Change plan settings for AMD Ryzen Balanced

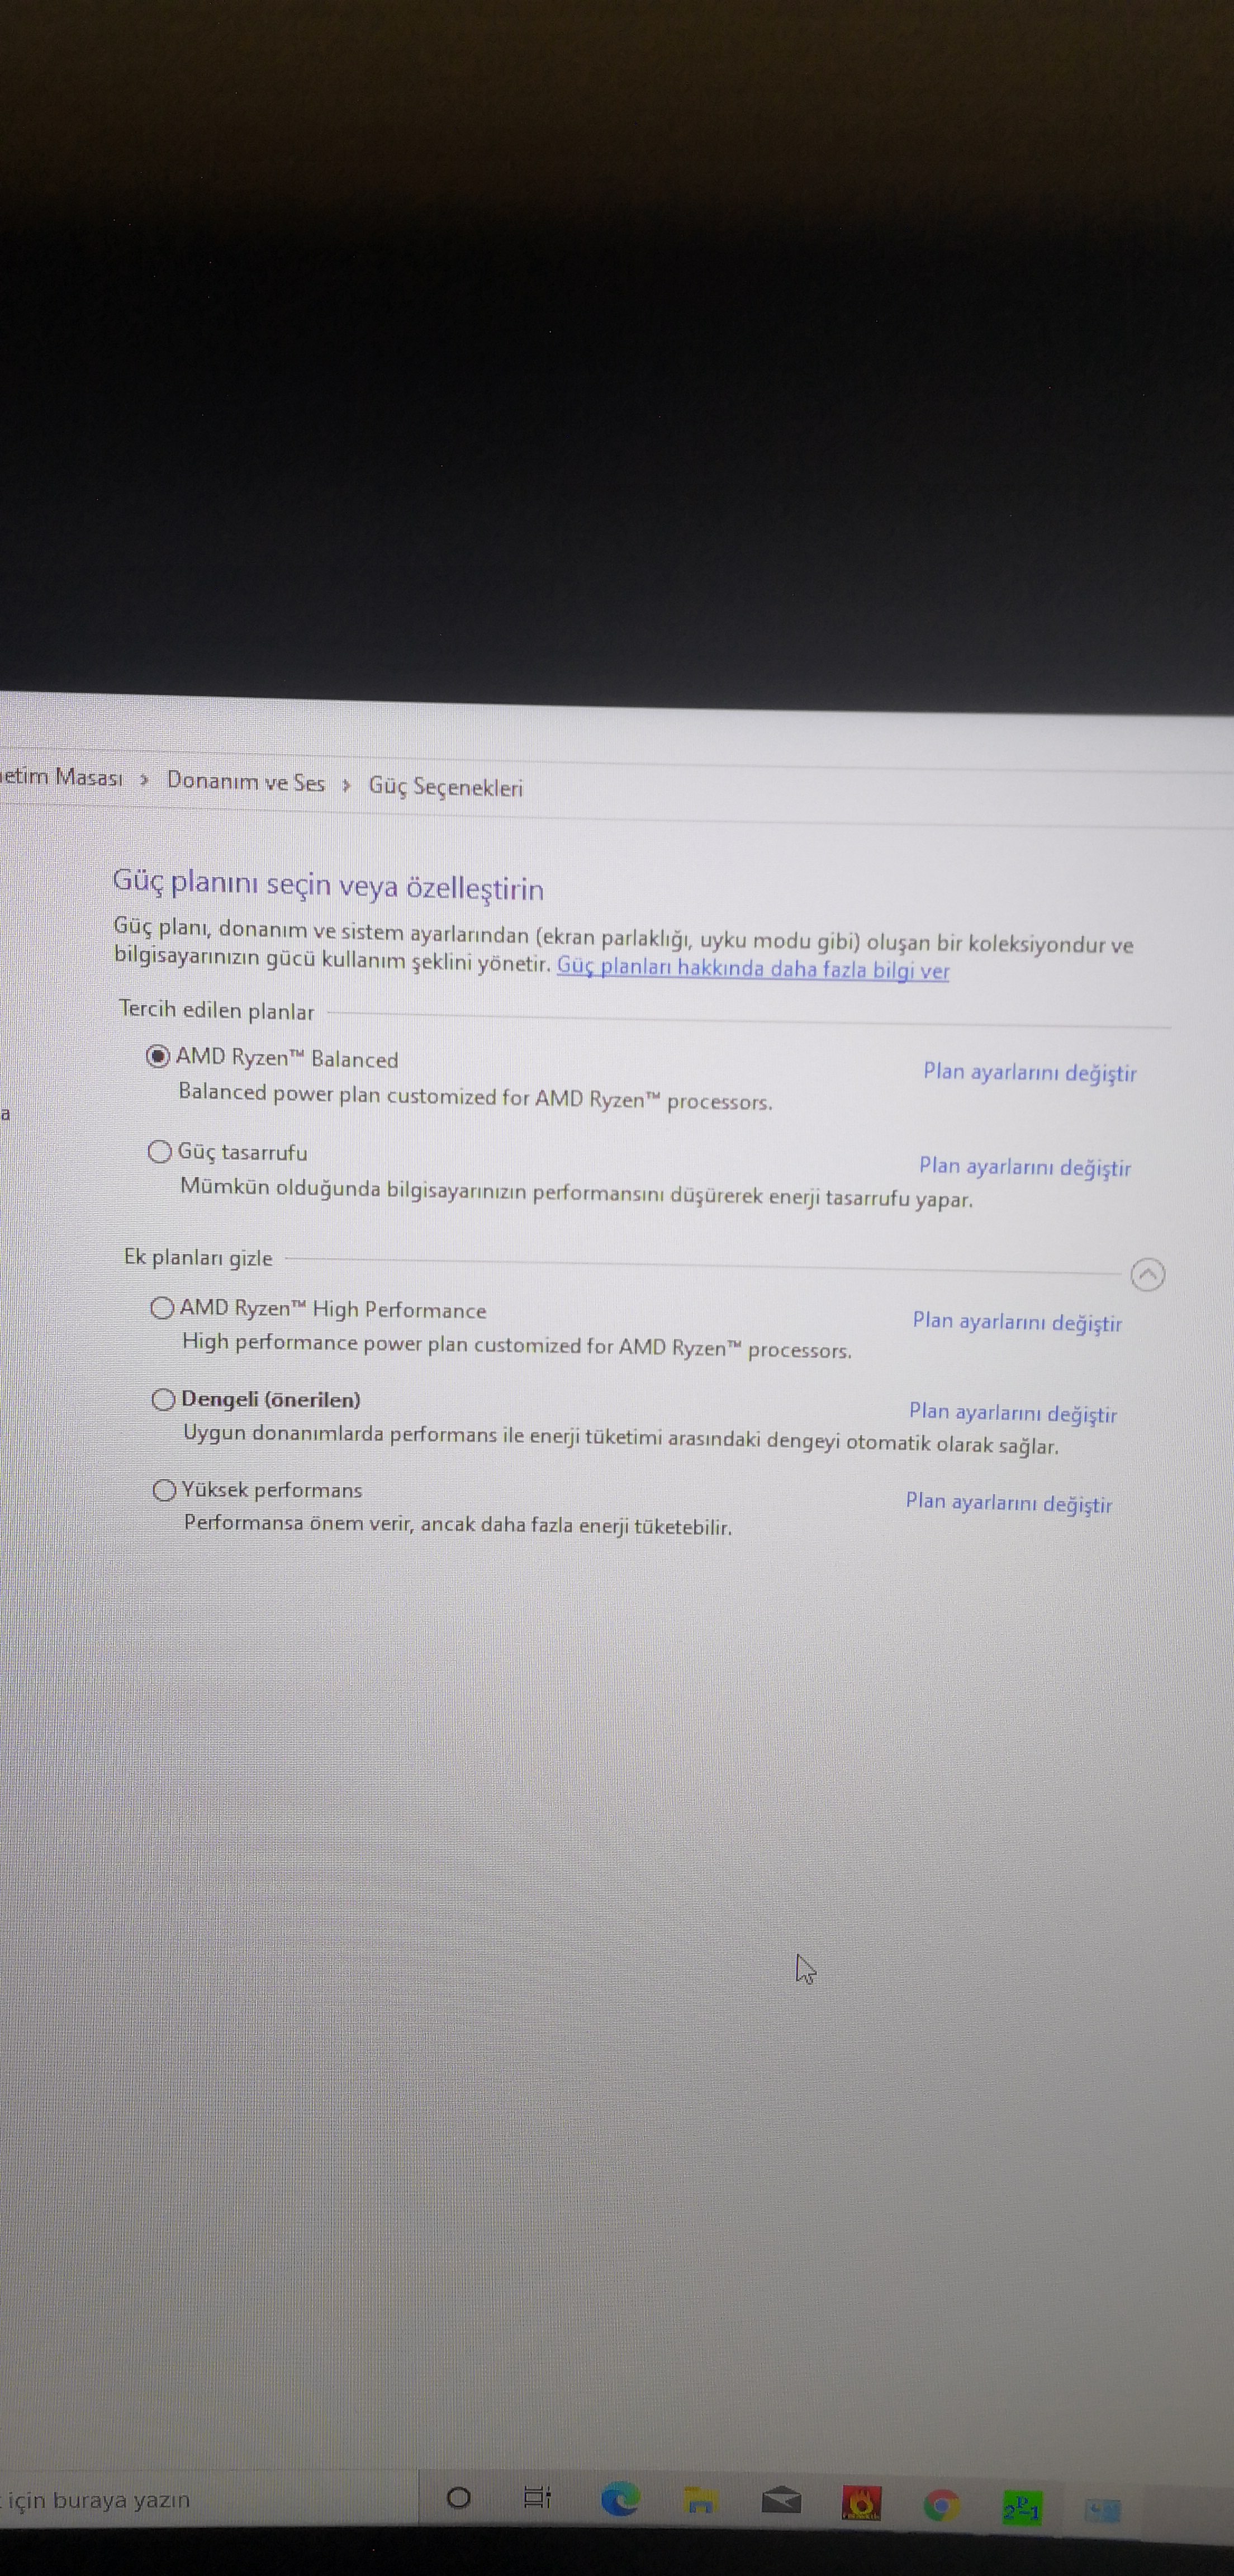[x=1029, y=1072]
